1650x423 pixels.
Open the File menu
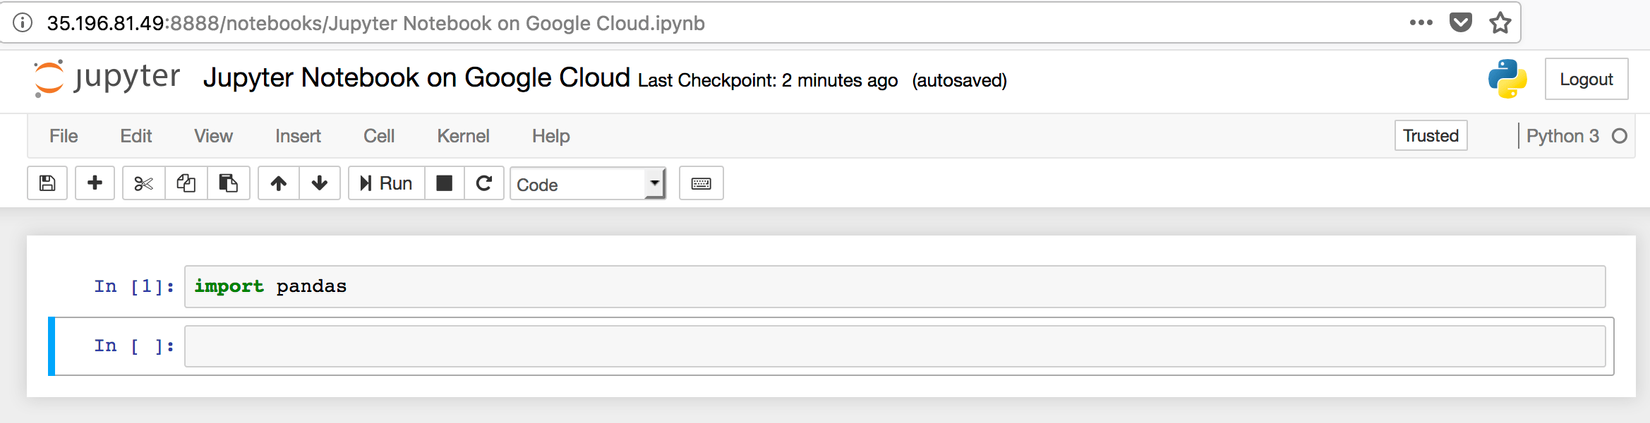point(63,136)
